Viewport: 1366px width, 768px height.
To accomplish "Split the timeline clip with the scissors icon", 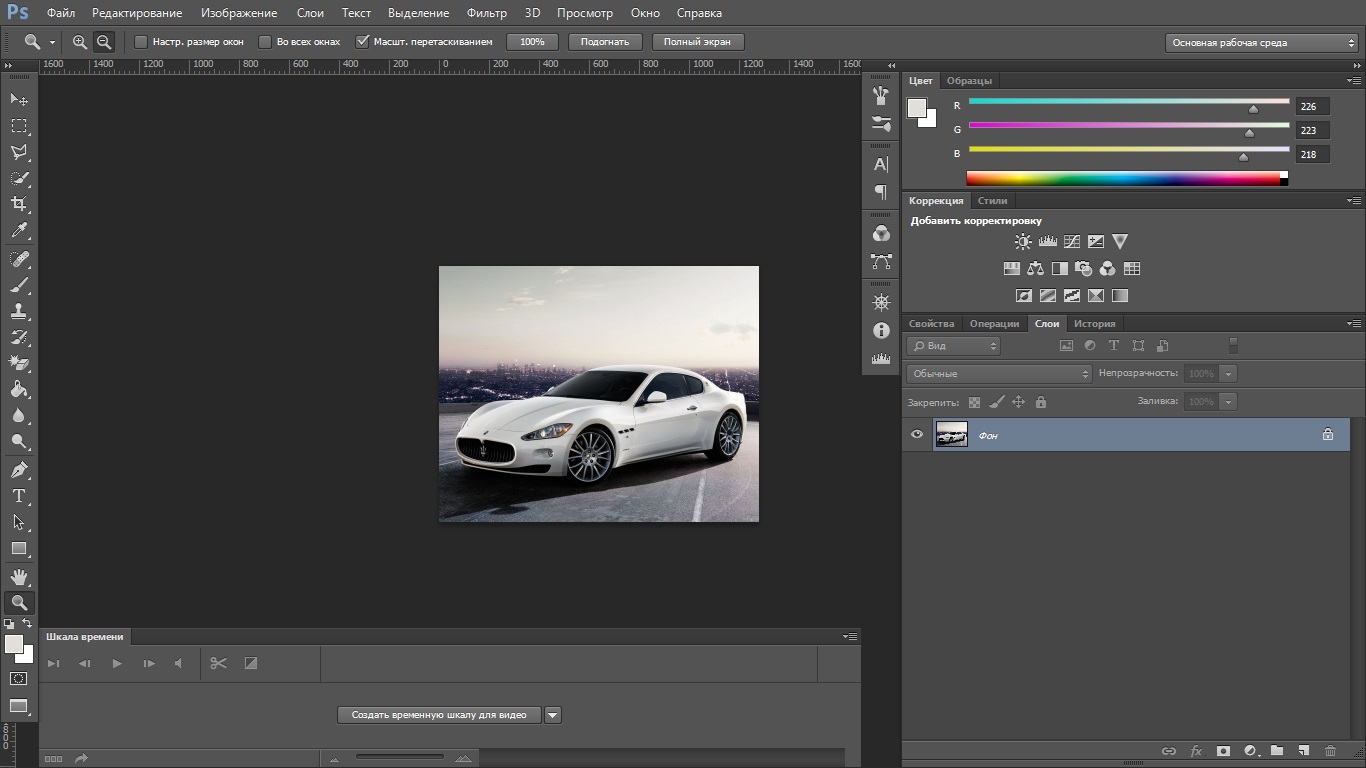I will 219,663.
